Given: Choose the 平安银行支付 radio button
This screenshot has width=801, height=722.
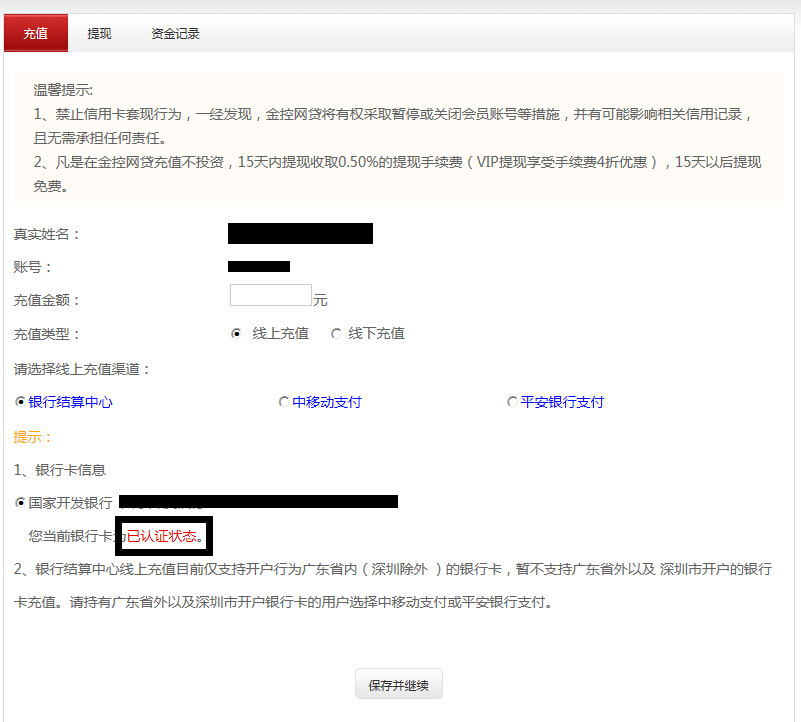Looking at the screenshot, I should pos(512,402).
